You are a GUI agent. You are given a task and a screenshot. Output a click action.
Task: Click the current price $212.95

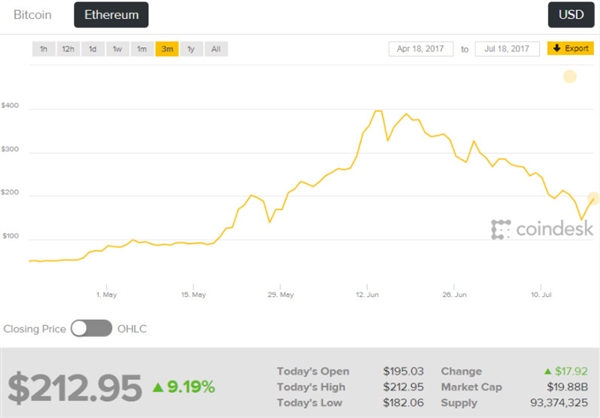pos(75,388)
